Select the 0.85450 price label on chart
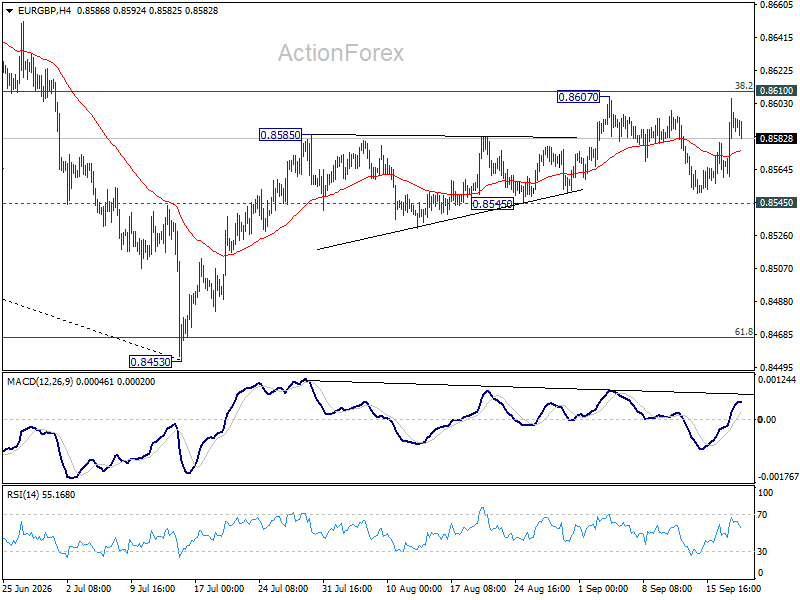Viewport: 800px width, 600px height. pyautogui.click(x=492, y=204)
